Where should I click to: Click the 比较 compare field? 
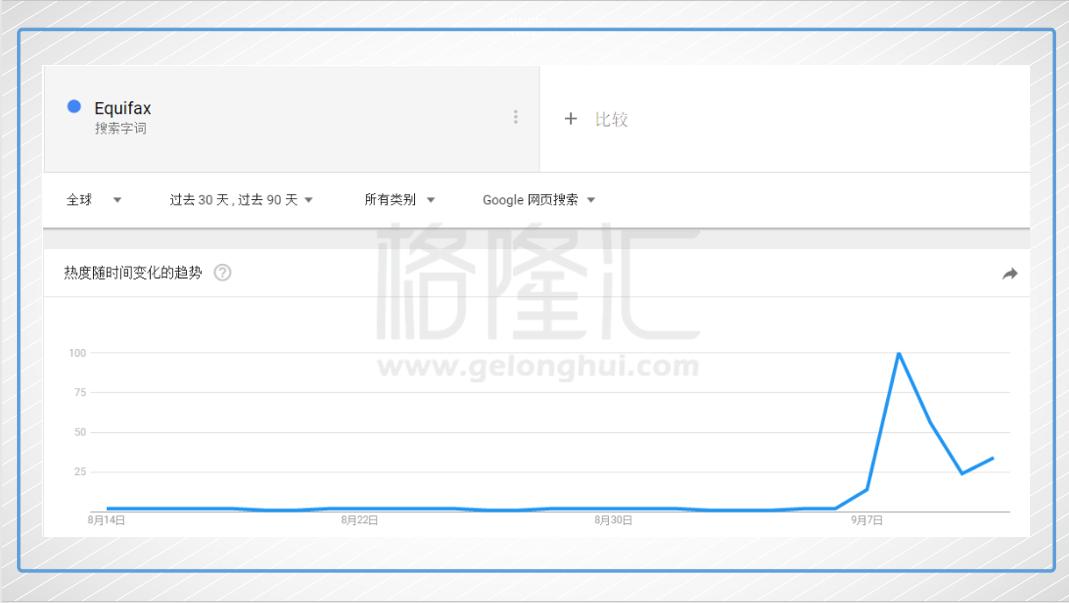785,119
